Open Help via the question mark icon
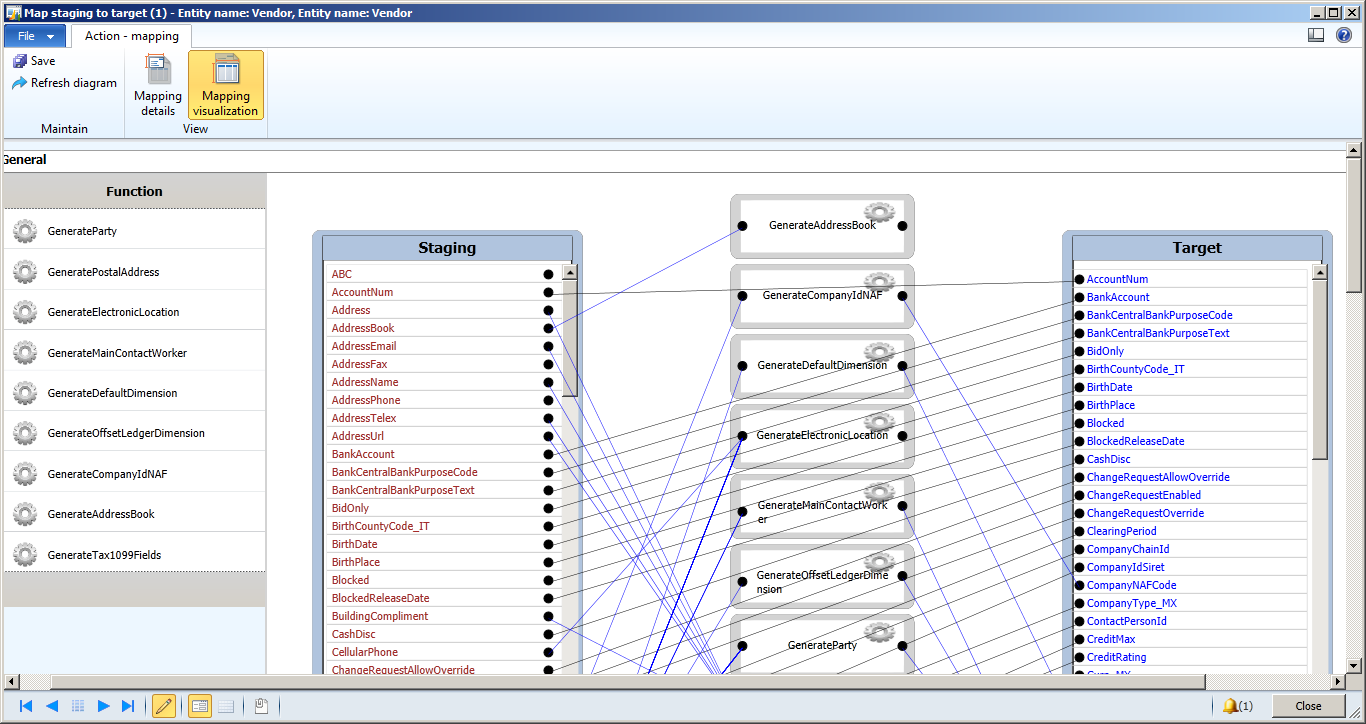The height and width of the screenshot is (724, 1366). [1343, 34]
